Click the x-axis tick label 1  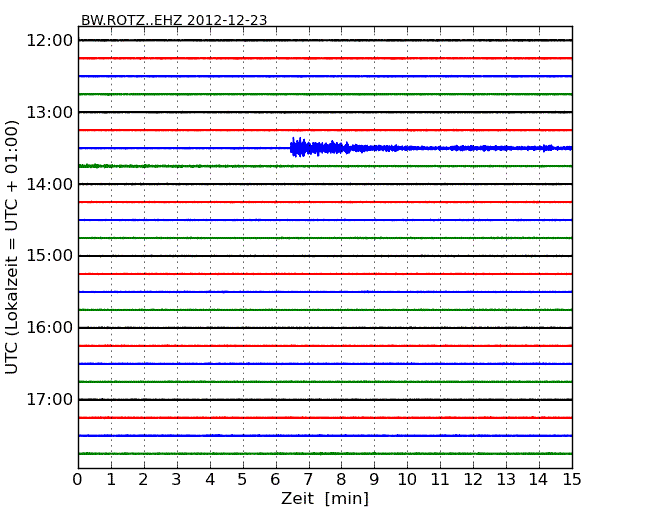(x=111, y=480)
